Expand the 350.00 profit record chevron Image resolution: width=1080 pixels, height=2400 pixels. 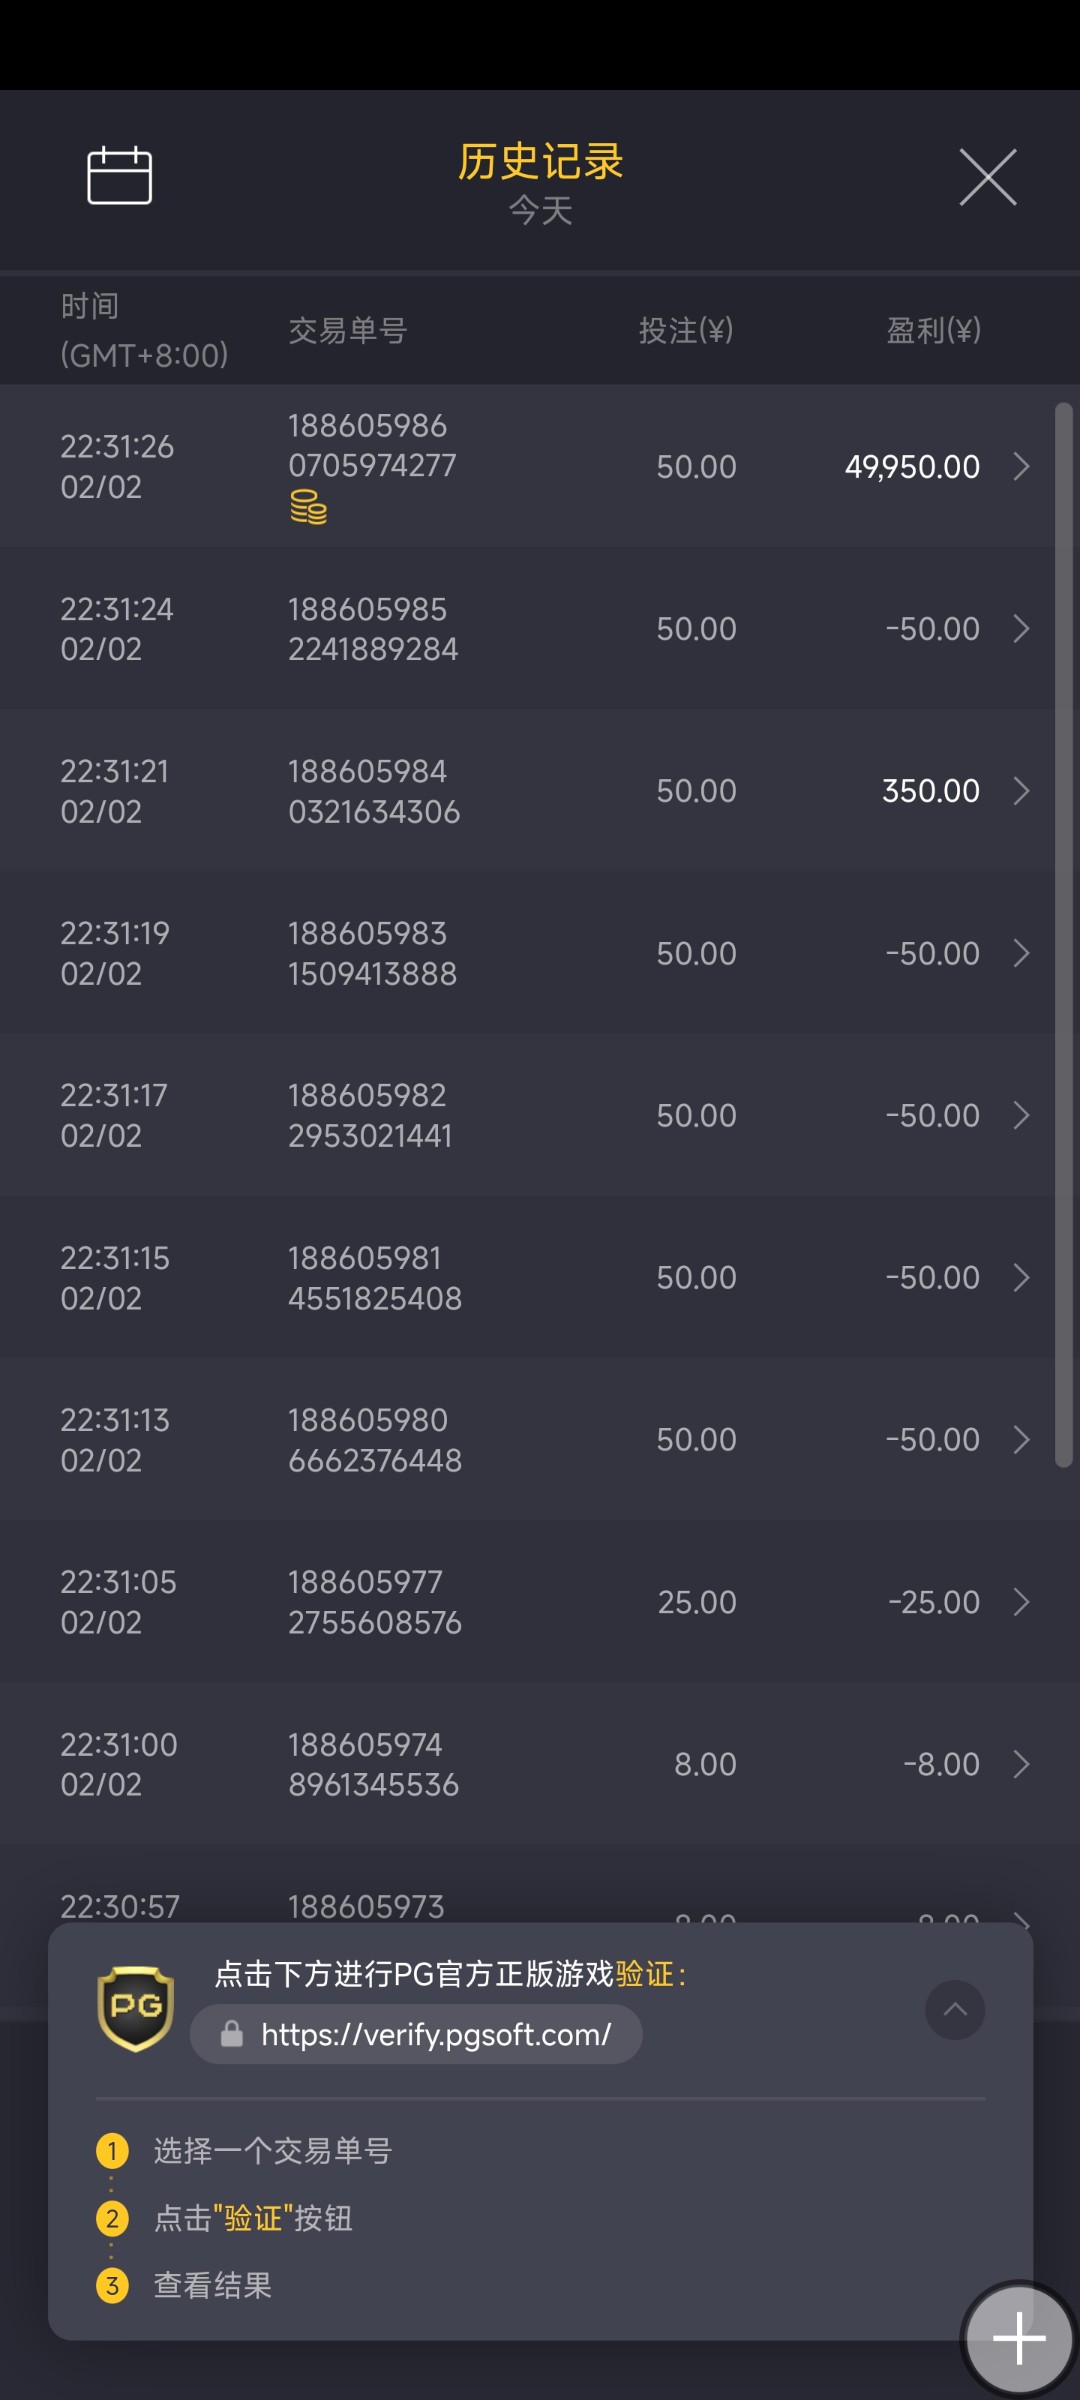click(1021, 791)
